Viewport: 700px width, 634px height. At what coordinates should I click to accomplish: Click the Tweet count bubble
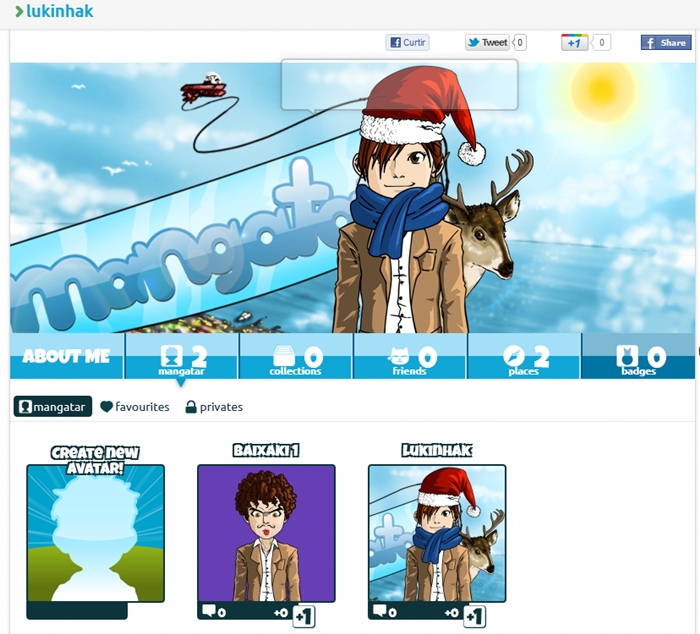[520, 42]
